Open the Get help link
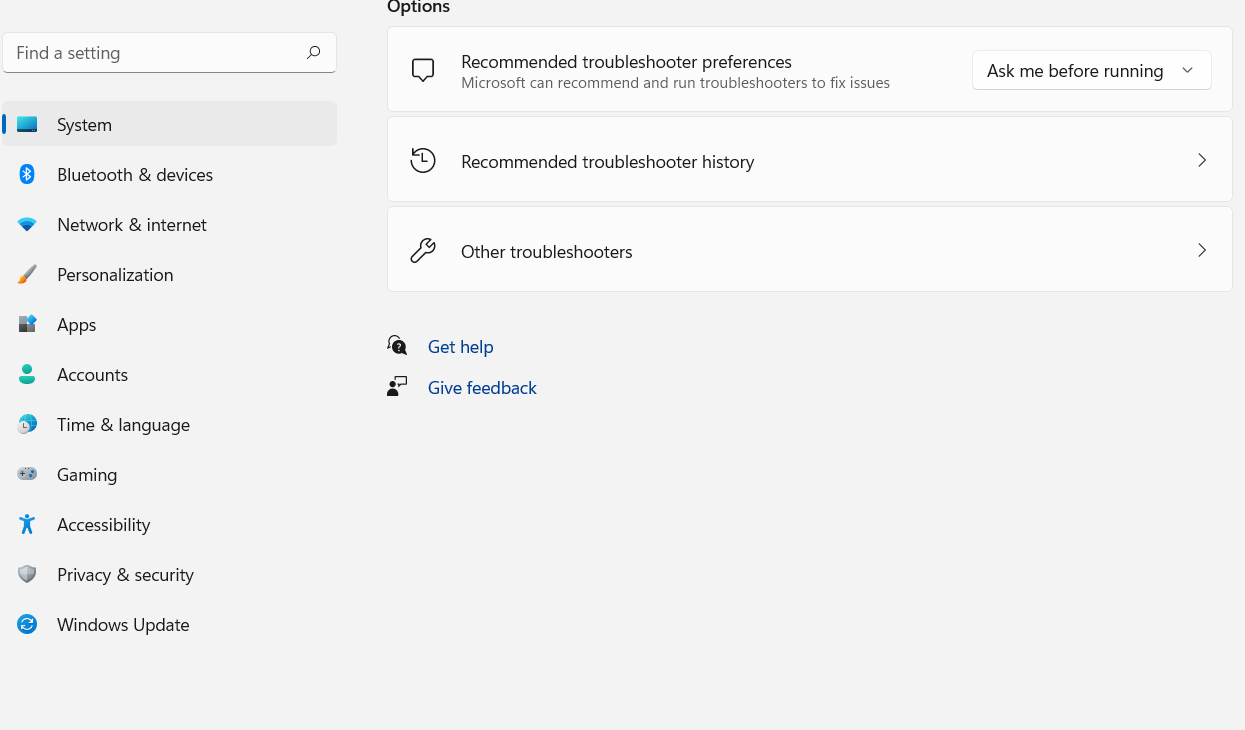 click(460, 347)
